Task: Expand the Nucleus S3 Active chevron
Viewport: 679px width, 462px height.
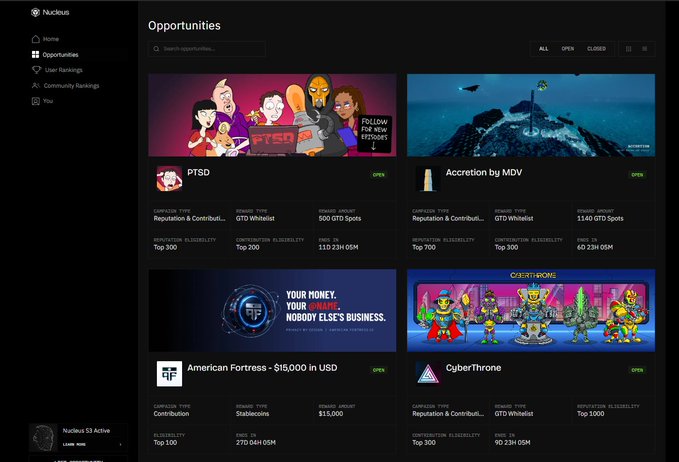Action: pos(120,445)
